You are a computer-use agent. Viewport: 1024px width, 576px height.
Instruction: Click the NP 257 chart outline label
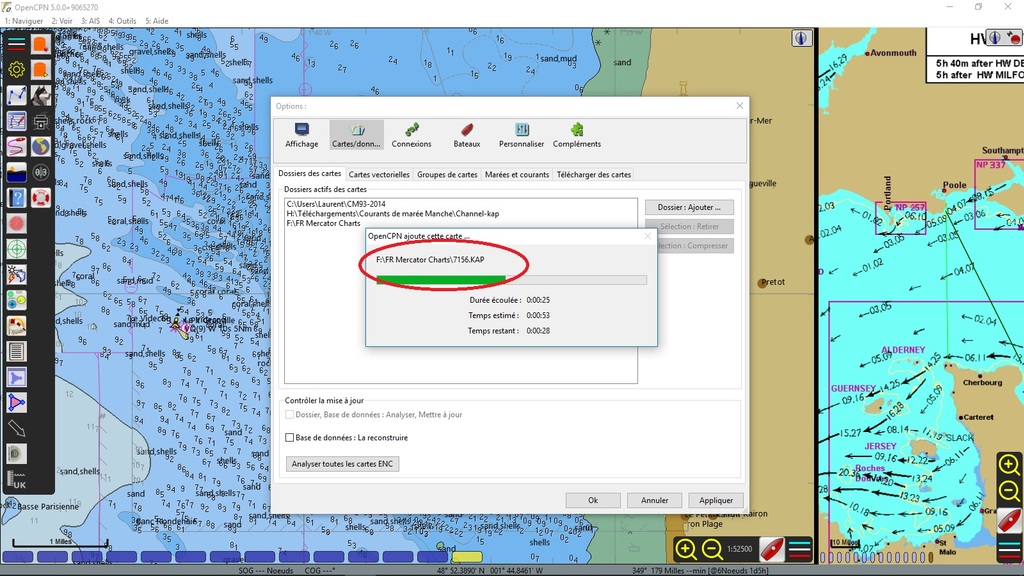pos(910,207)
